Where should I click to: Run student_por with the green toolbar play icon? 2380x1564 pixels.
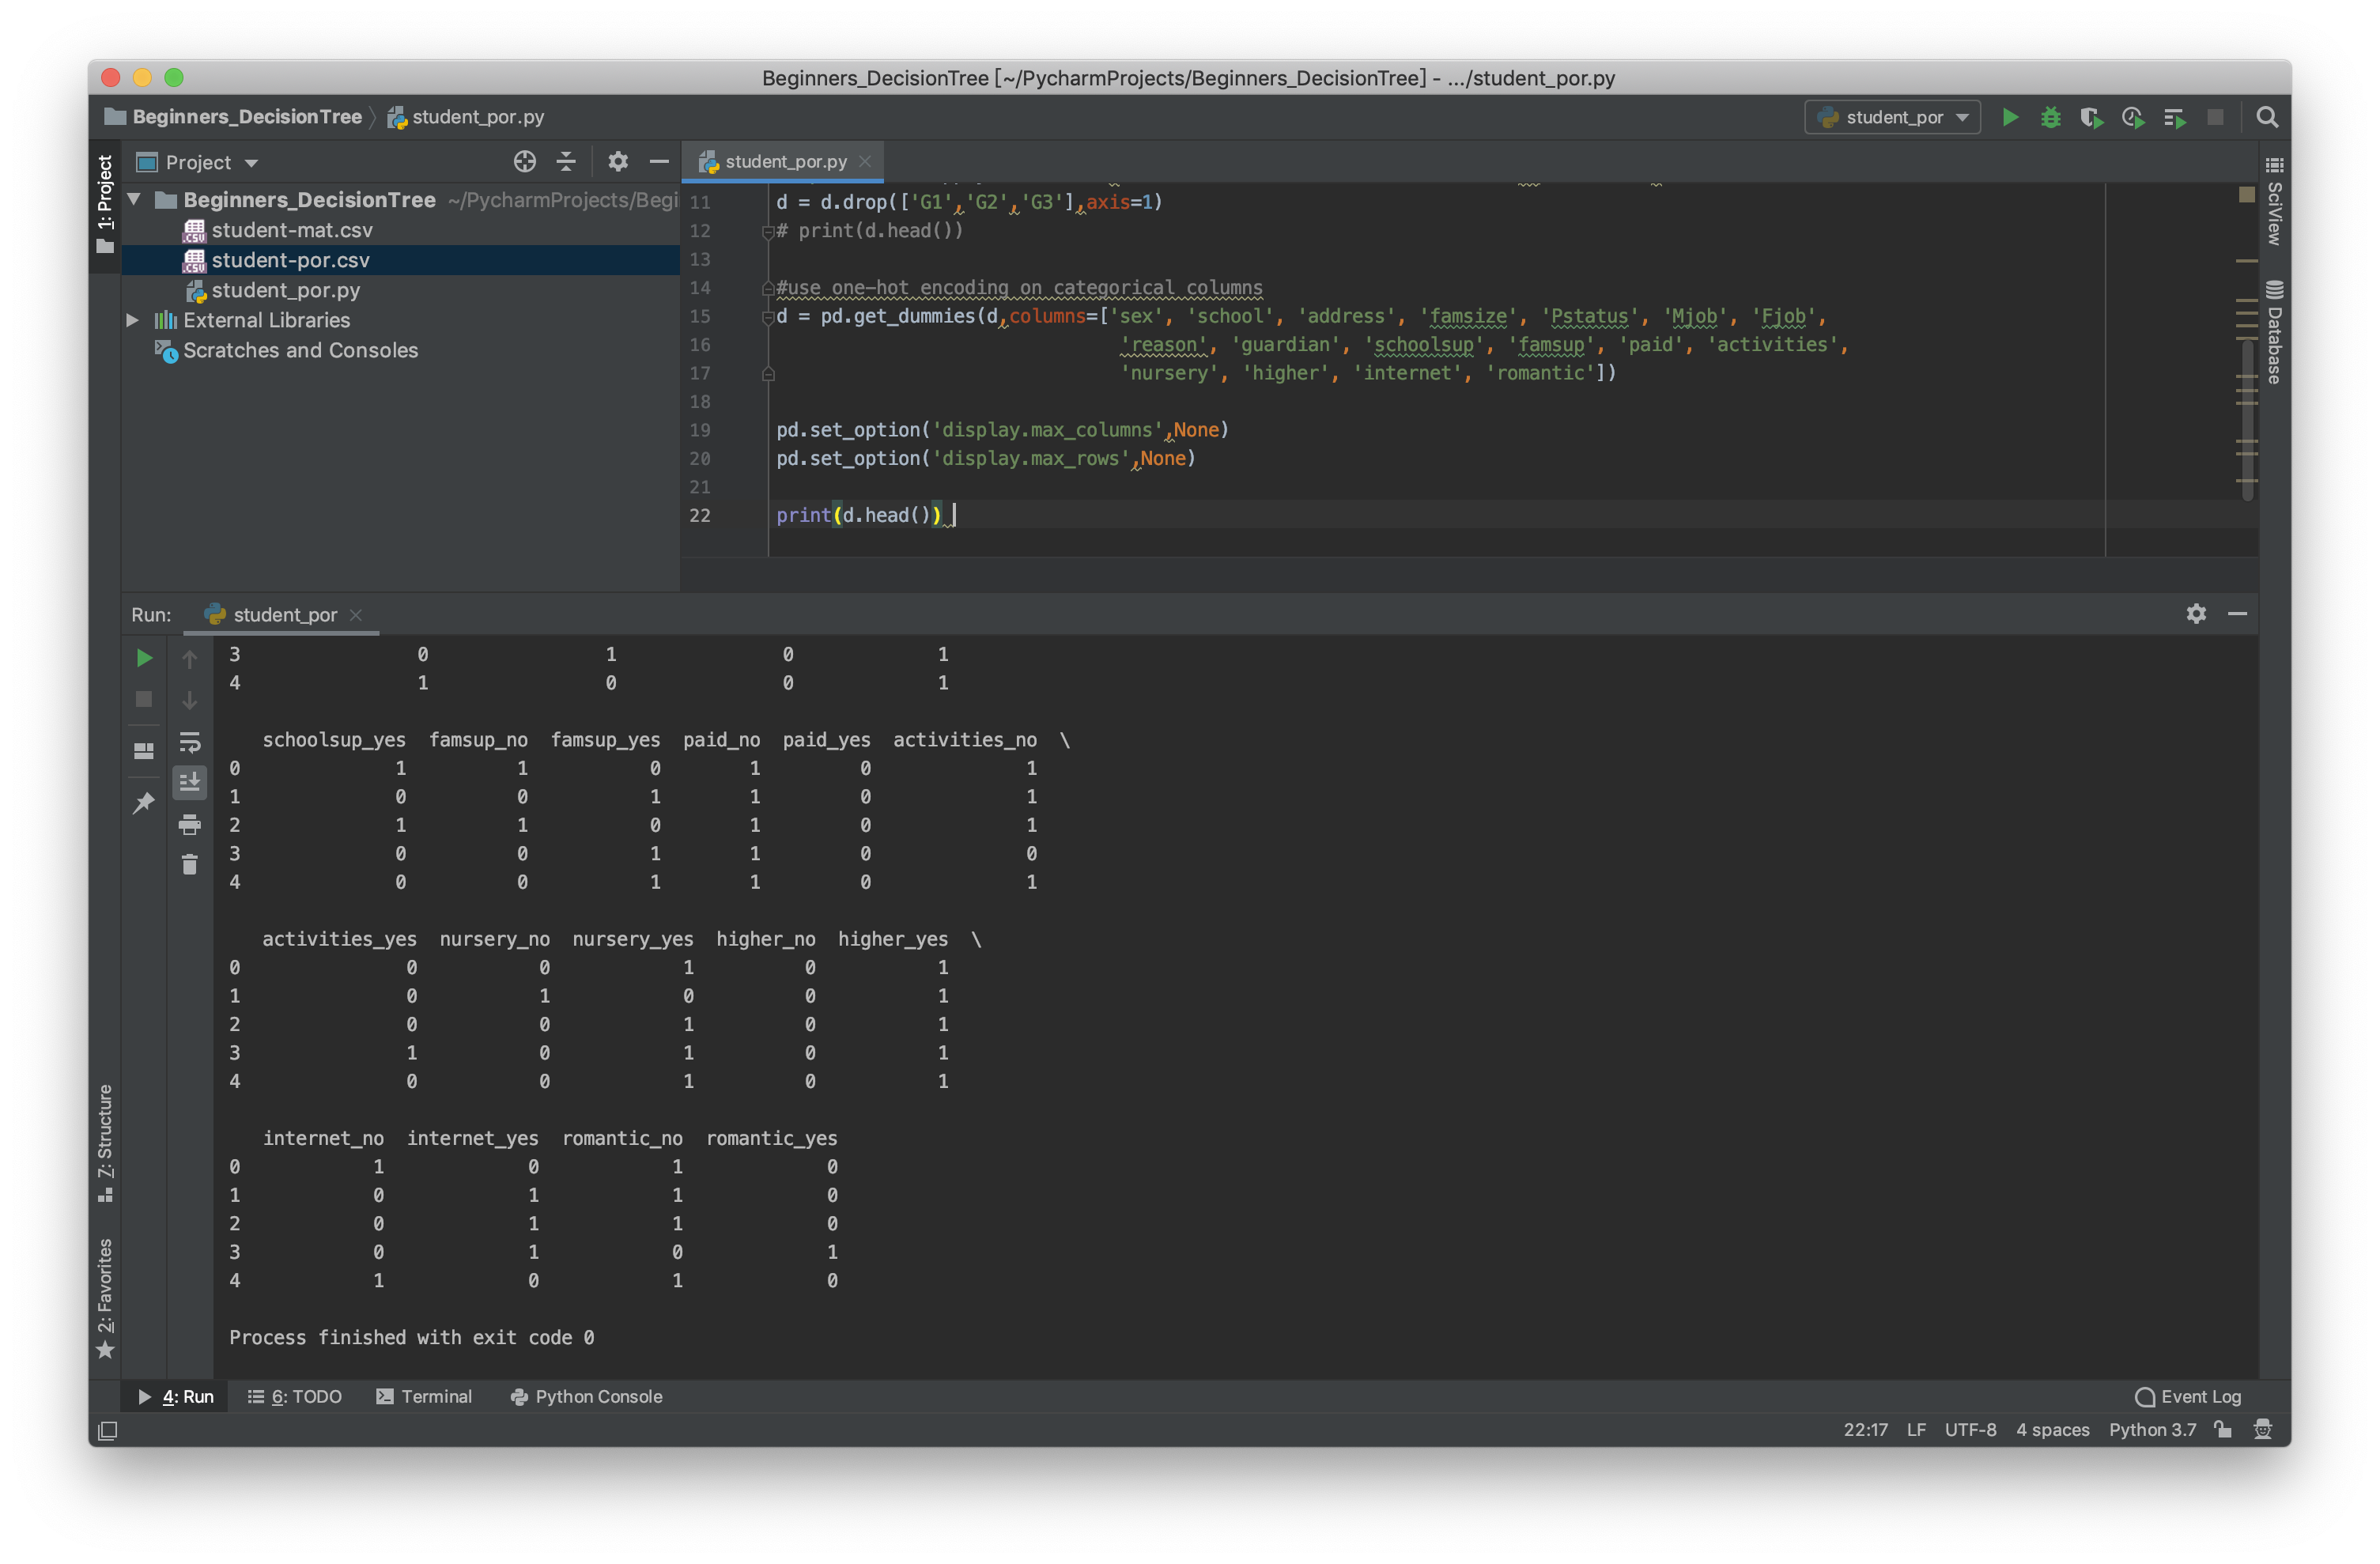2009,118
